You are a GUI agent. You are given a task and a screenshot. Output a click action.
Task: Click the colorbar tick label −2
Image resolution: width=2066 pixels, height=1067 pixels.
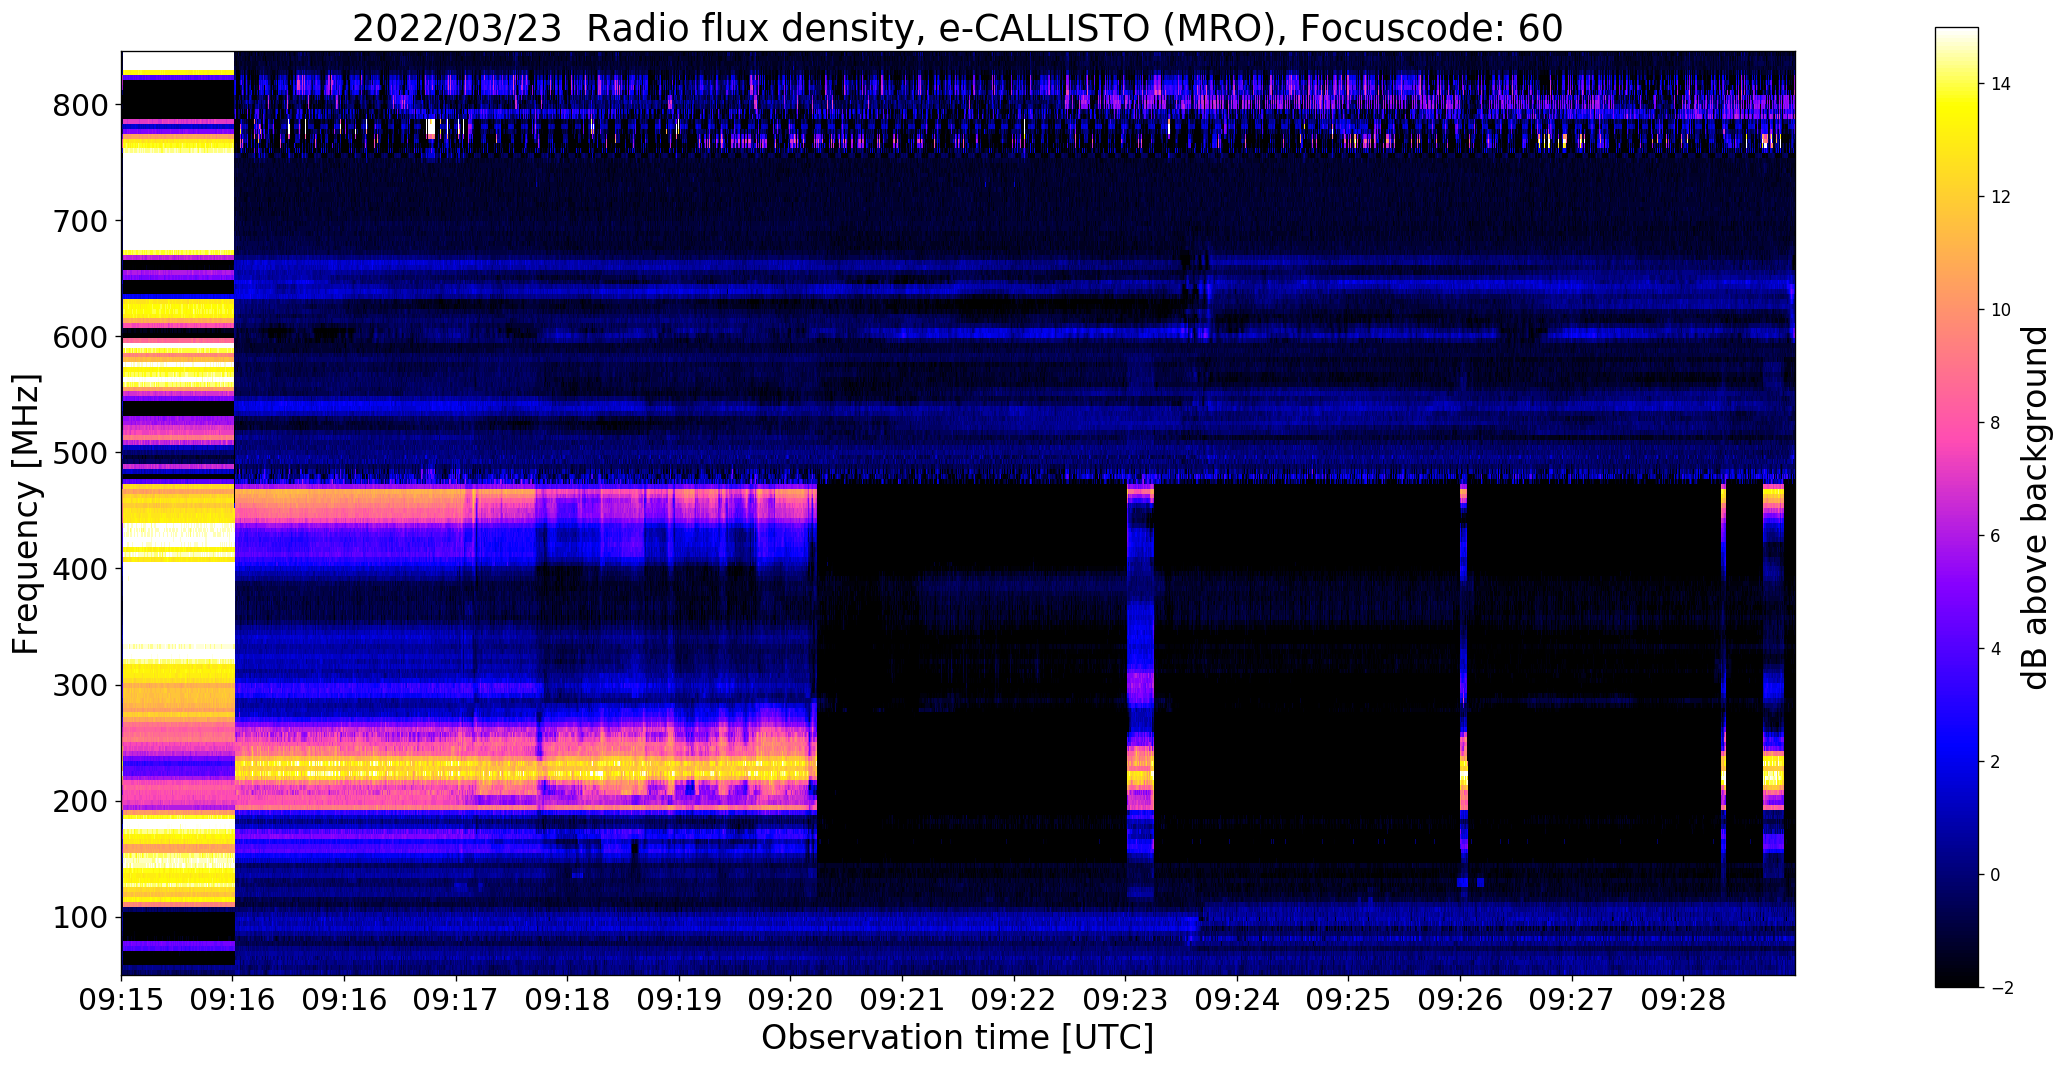(2001, 988)
